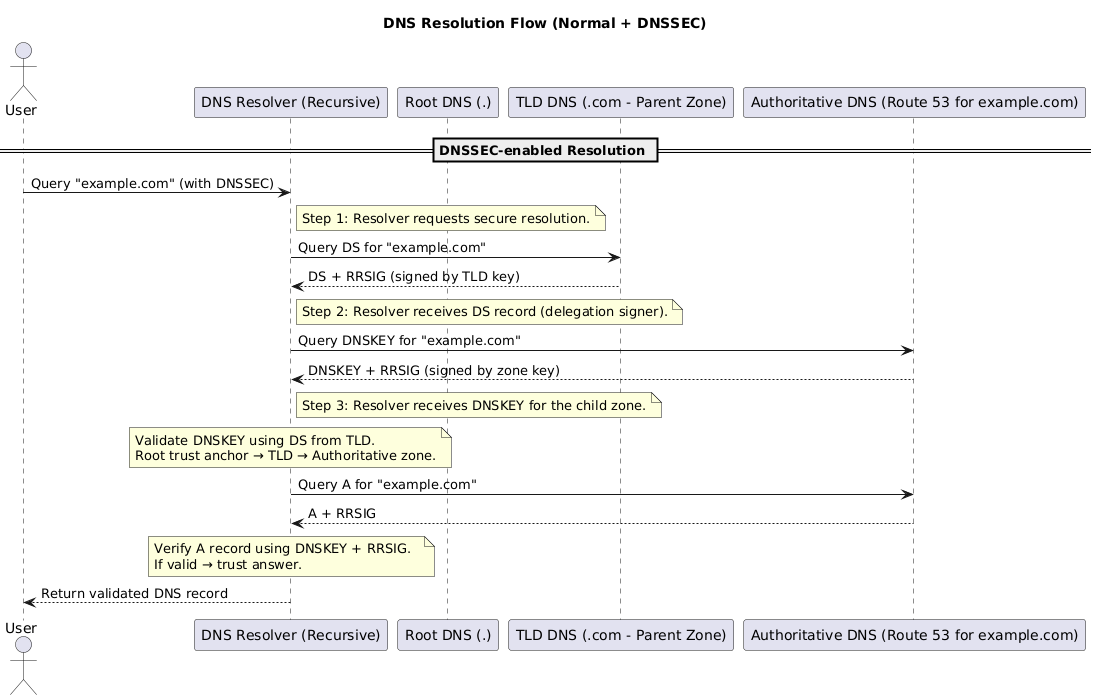This screenshot has height=700, width=1096.
Task: Select the top Root DNS (.) box
Action: tap(447, 102)
